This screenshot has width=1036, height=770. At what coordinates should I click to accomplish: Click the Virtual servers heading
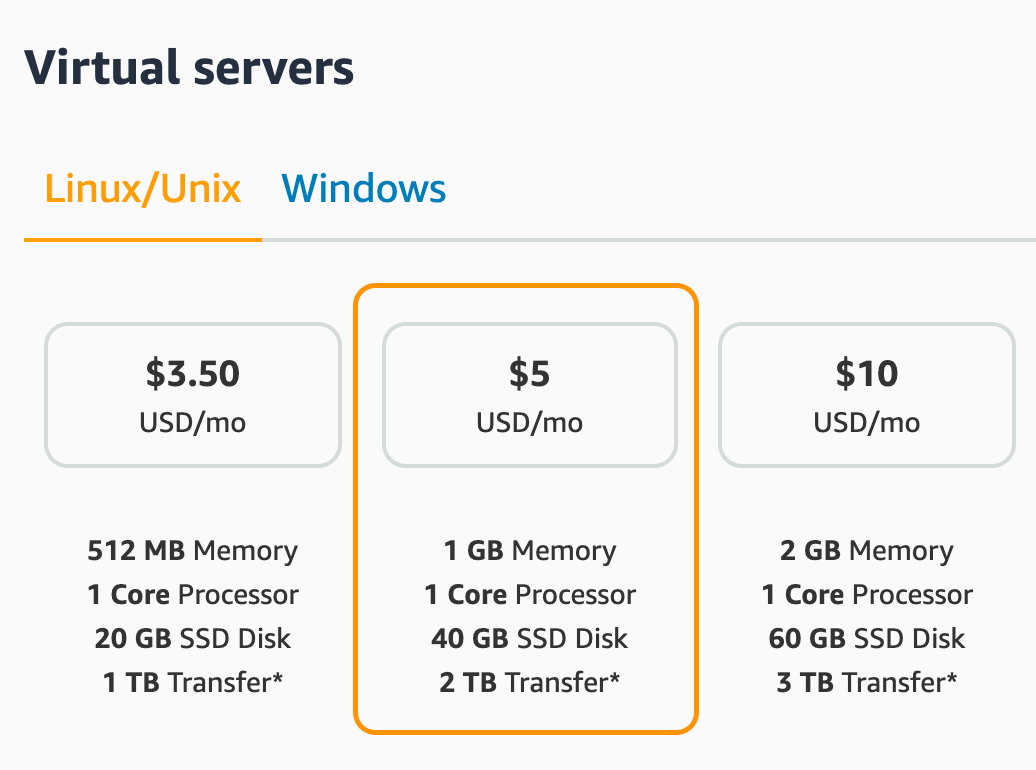point(189,68)
